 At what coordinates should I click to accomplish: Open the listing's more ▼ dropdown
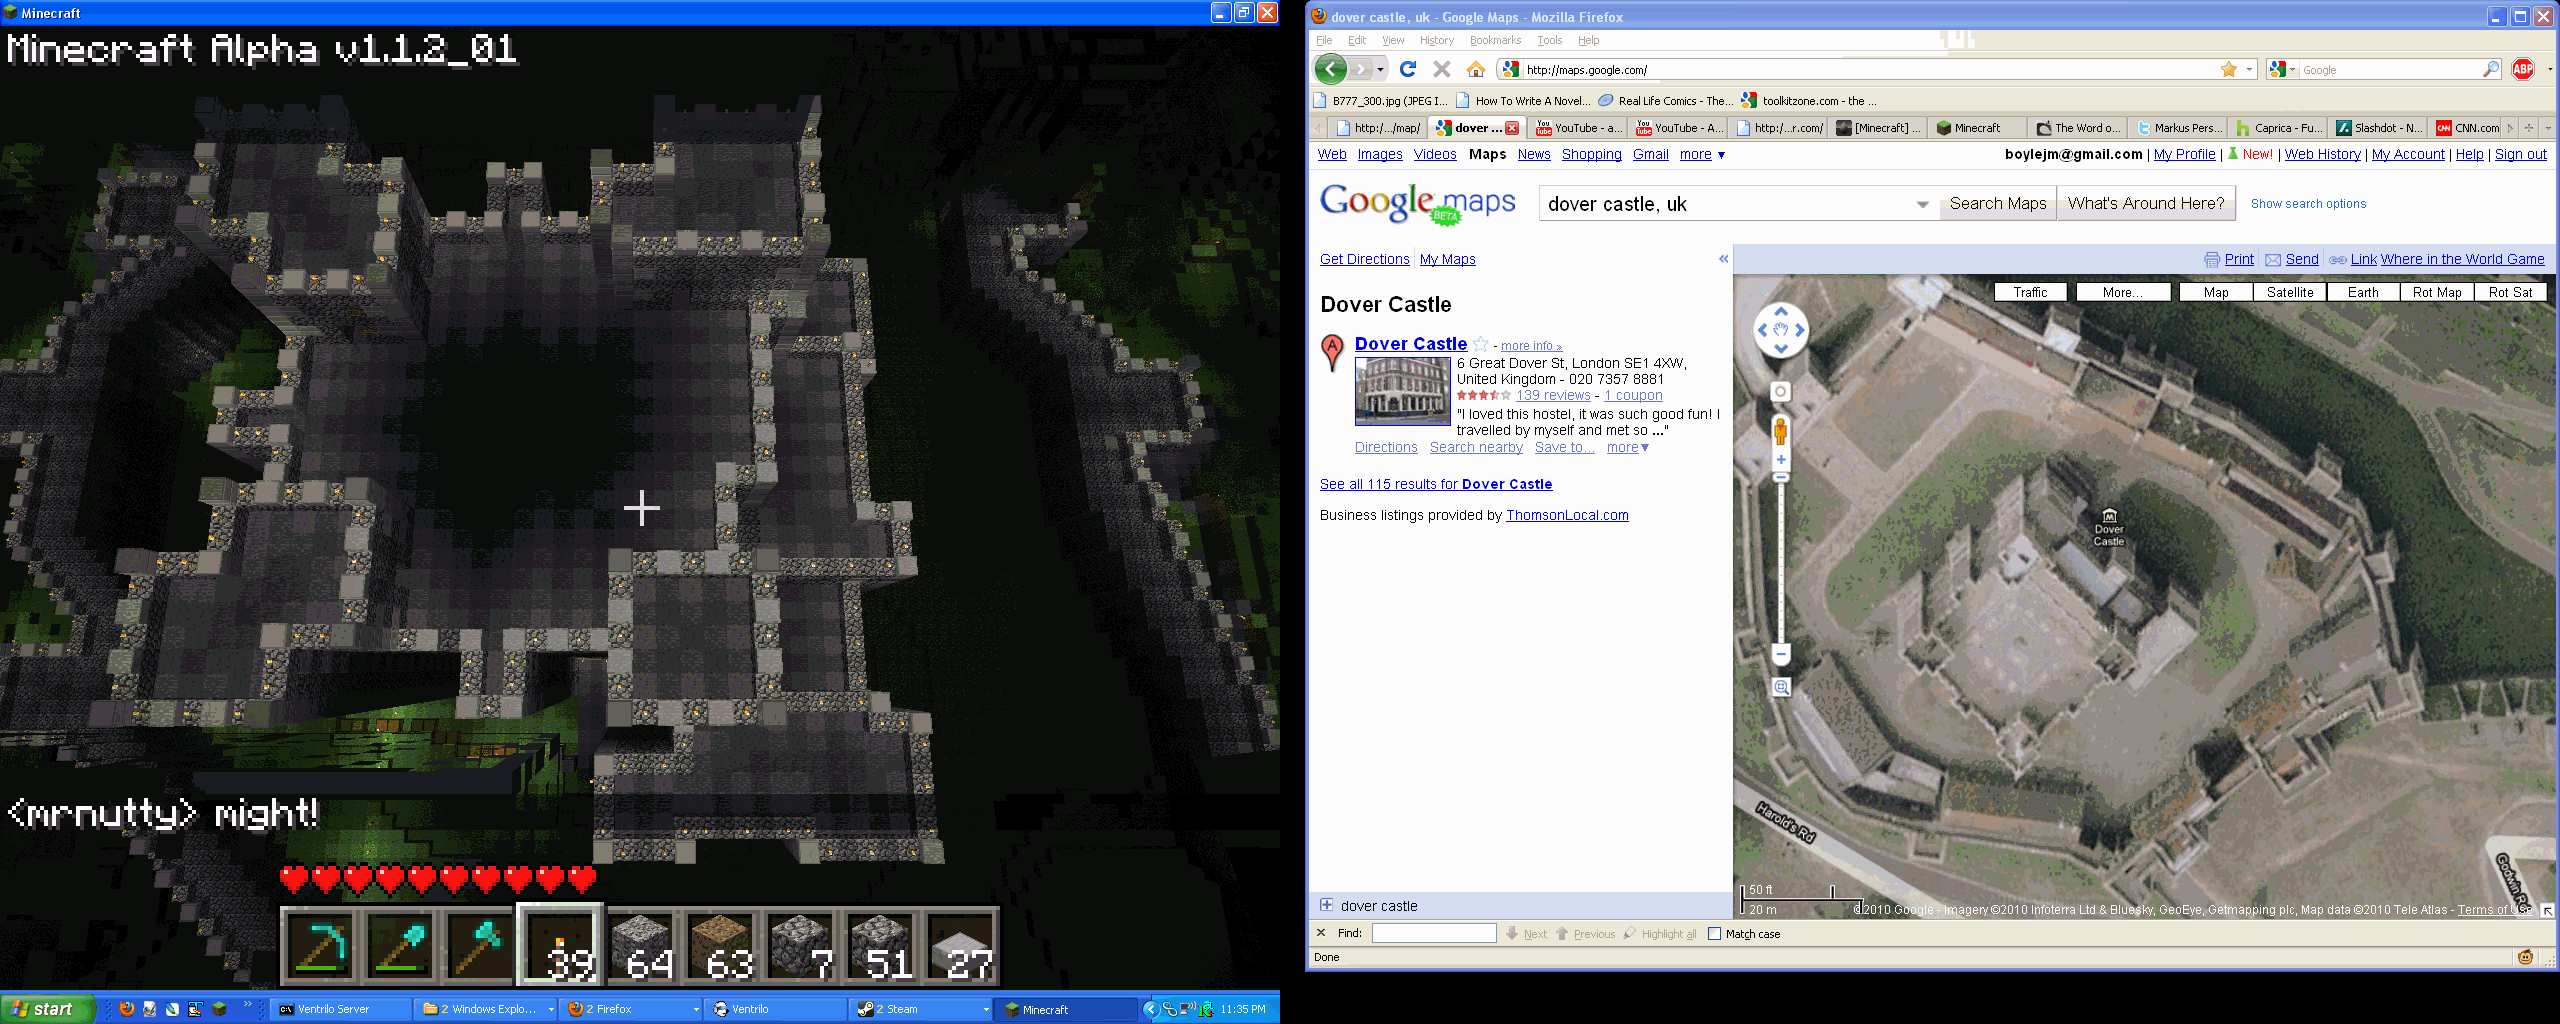(x=1628, y=447)
